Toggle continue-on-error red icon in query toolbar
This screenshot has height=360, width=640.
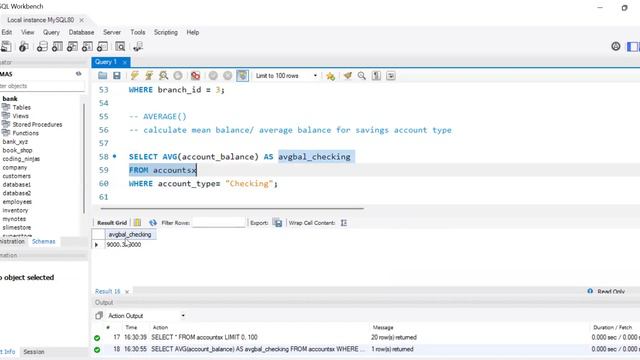pyautogui.click(x=195, y=76)
